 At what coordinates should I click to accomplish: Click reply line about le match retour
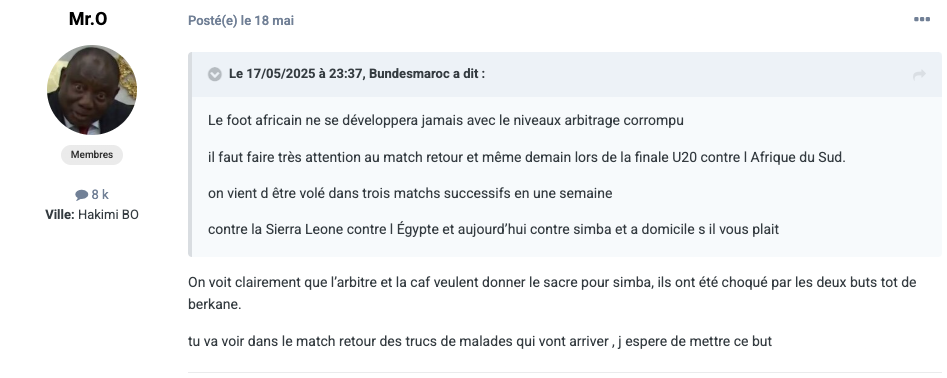click(x=480, y=342)
